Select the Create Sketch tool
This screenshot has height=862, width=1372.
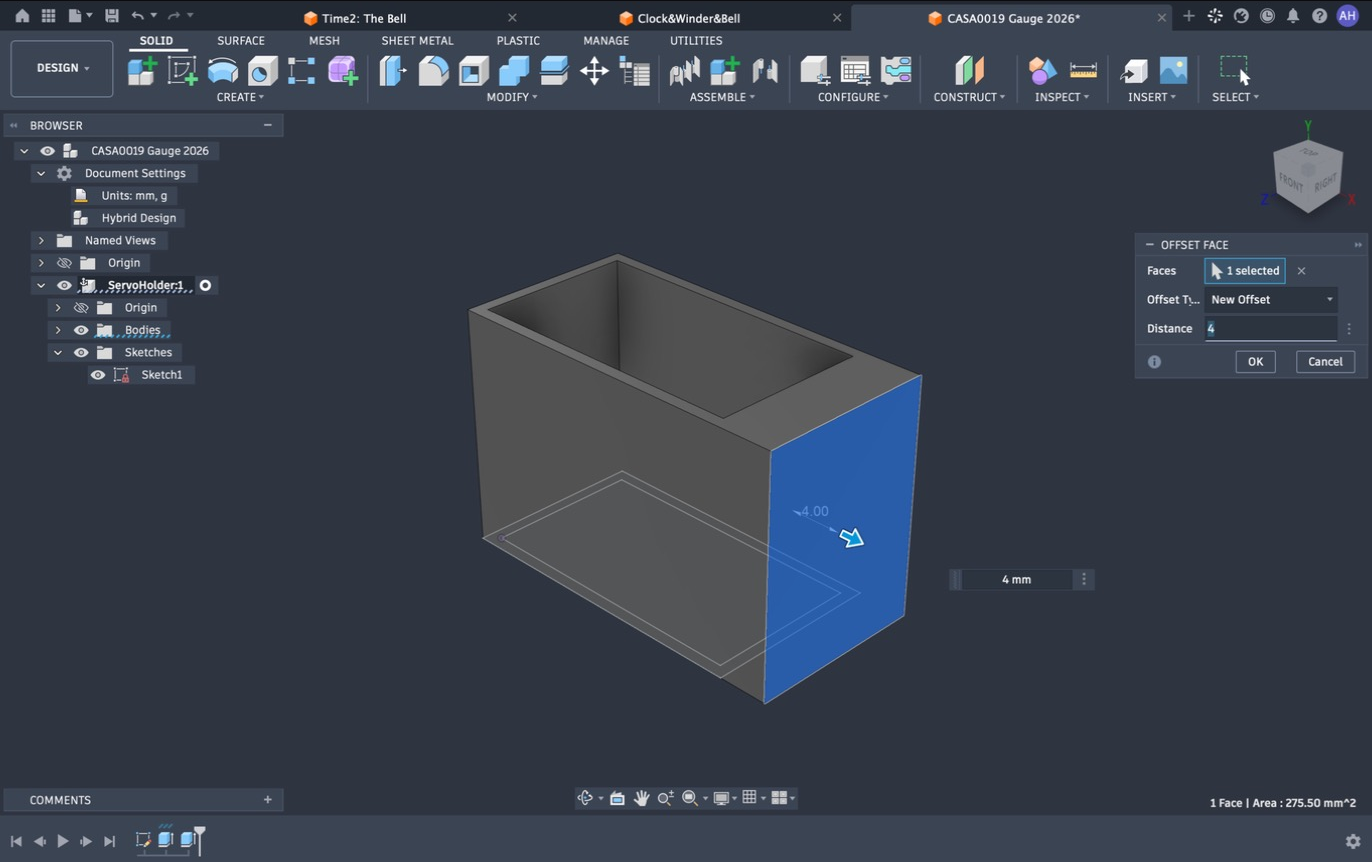pos(182,71)
